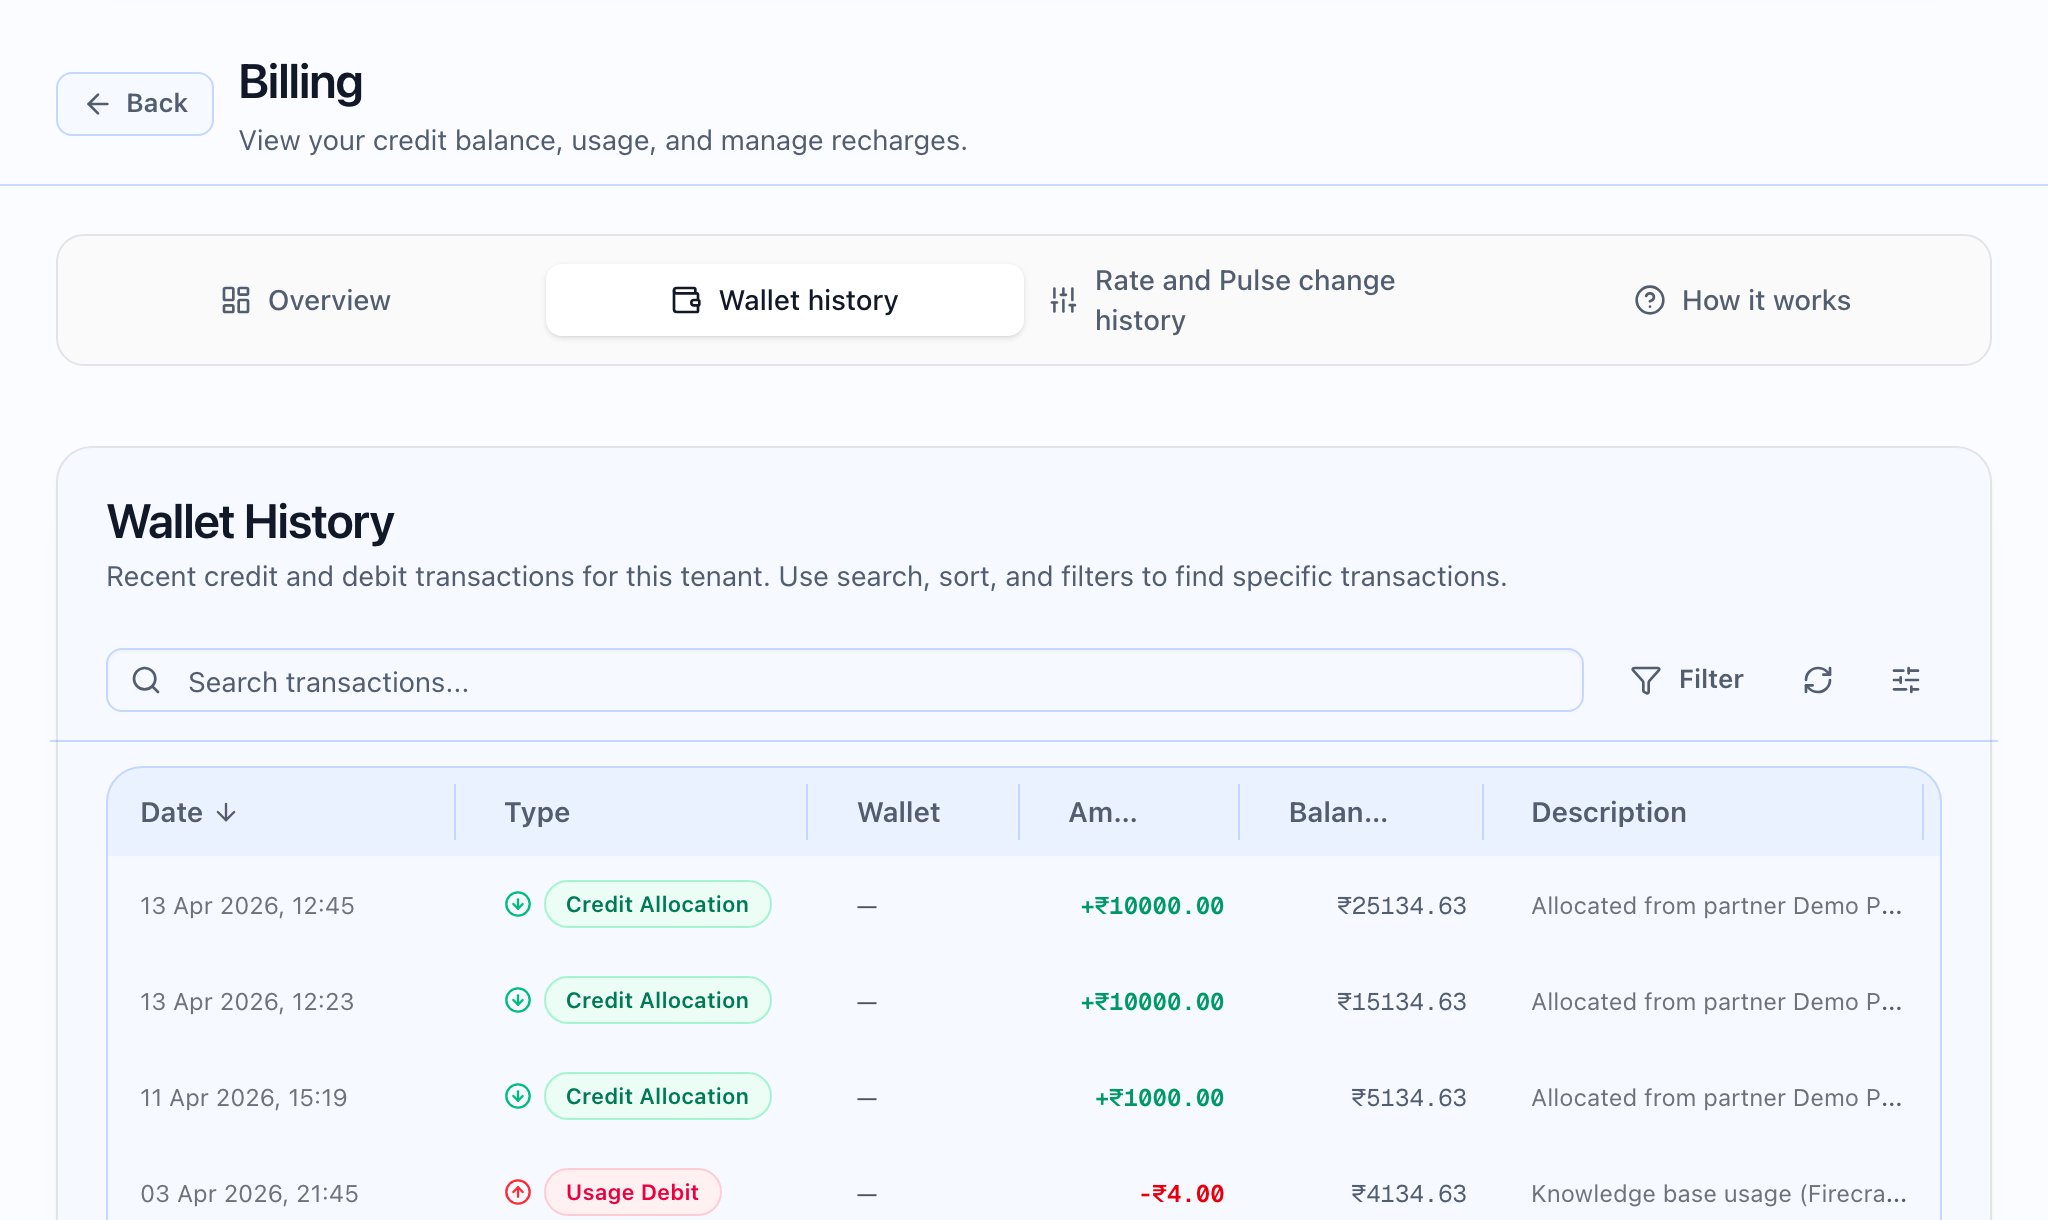The width and height of the screenshot is (2048, 1220).
Task: Click the Knowledge base usage description
Action: [1719, 1194]
